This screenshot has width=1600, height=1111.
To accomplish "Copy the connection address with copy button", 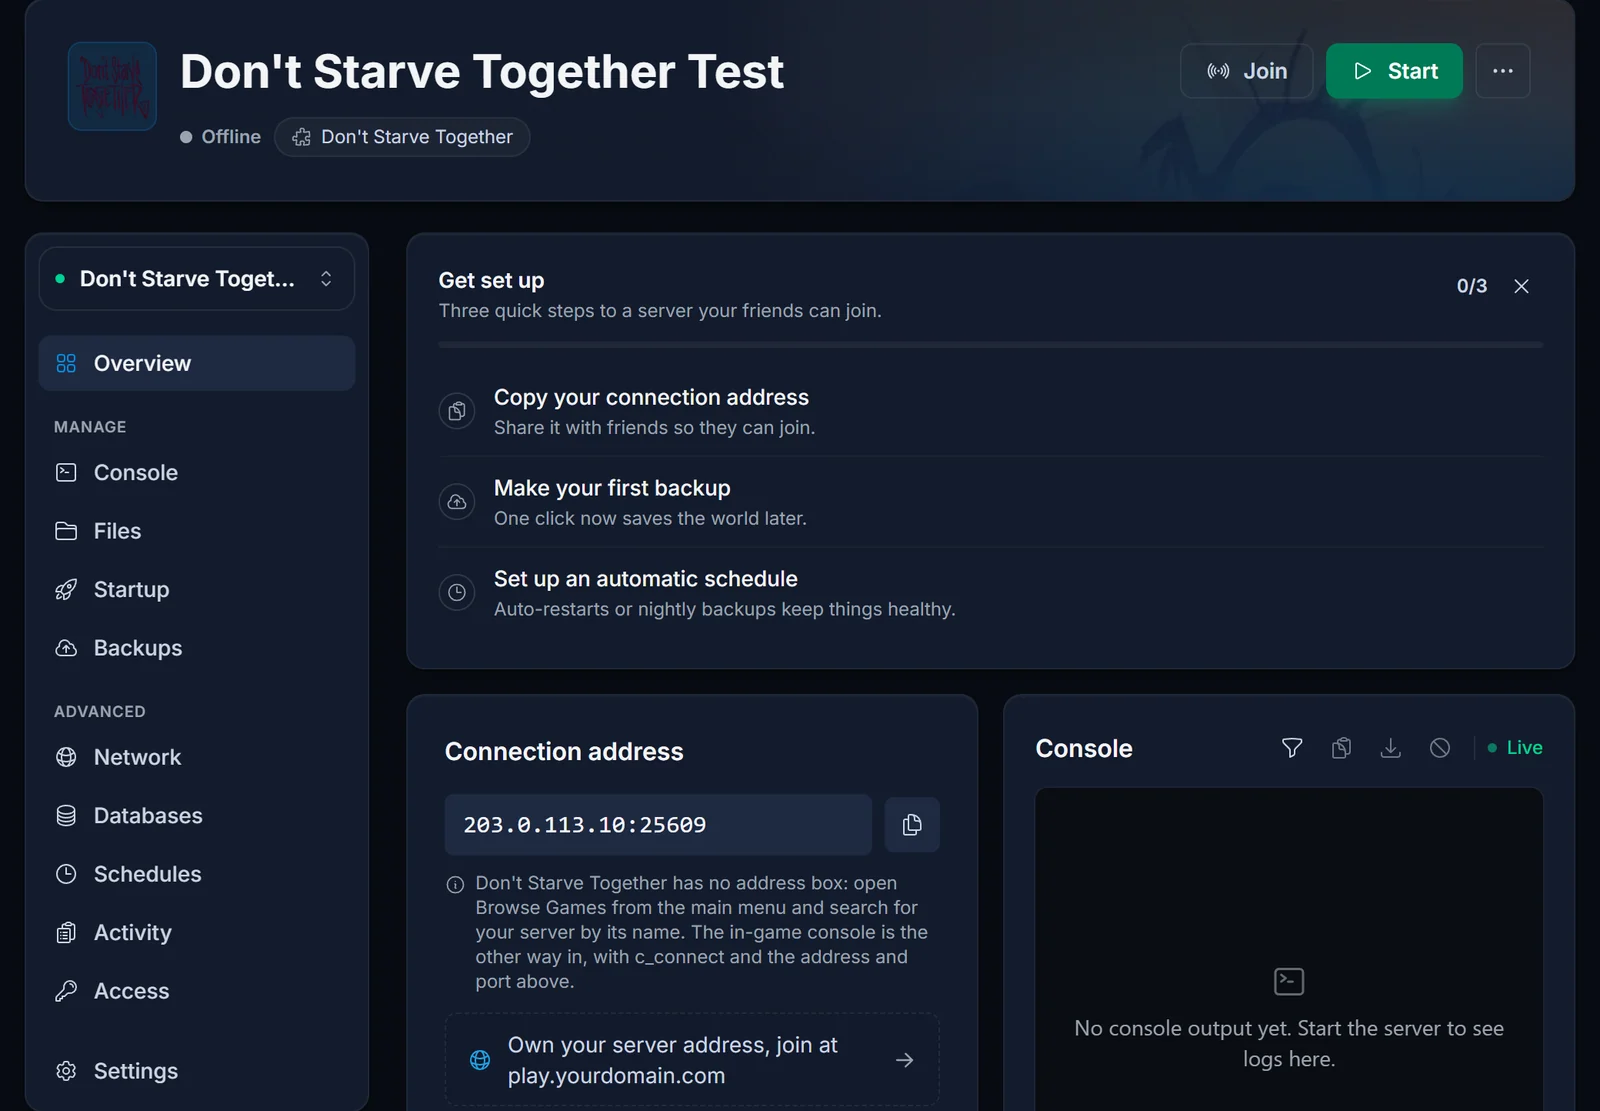I will click(912, 825).
